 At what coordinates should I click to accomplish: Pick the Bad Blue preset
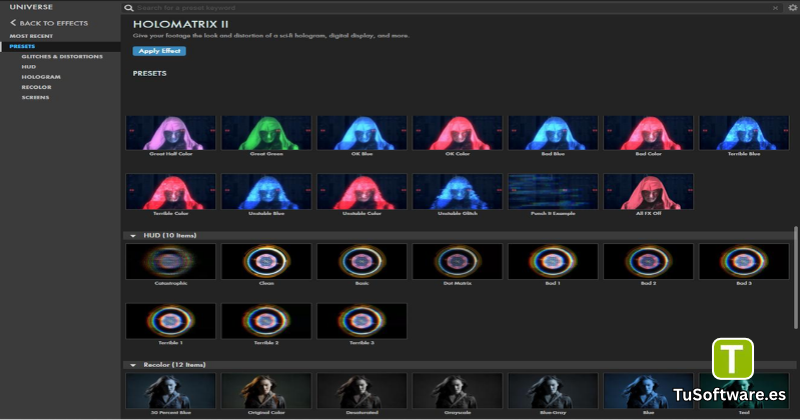[x=553, y=133]
